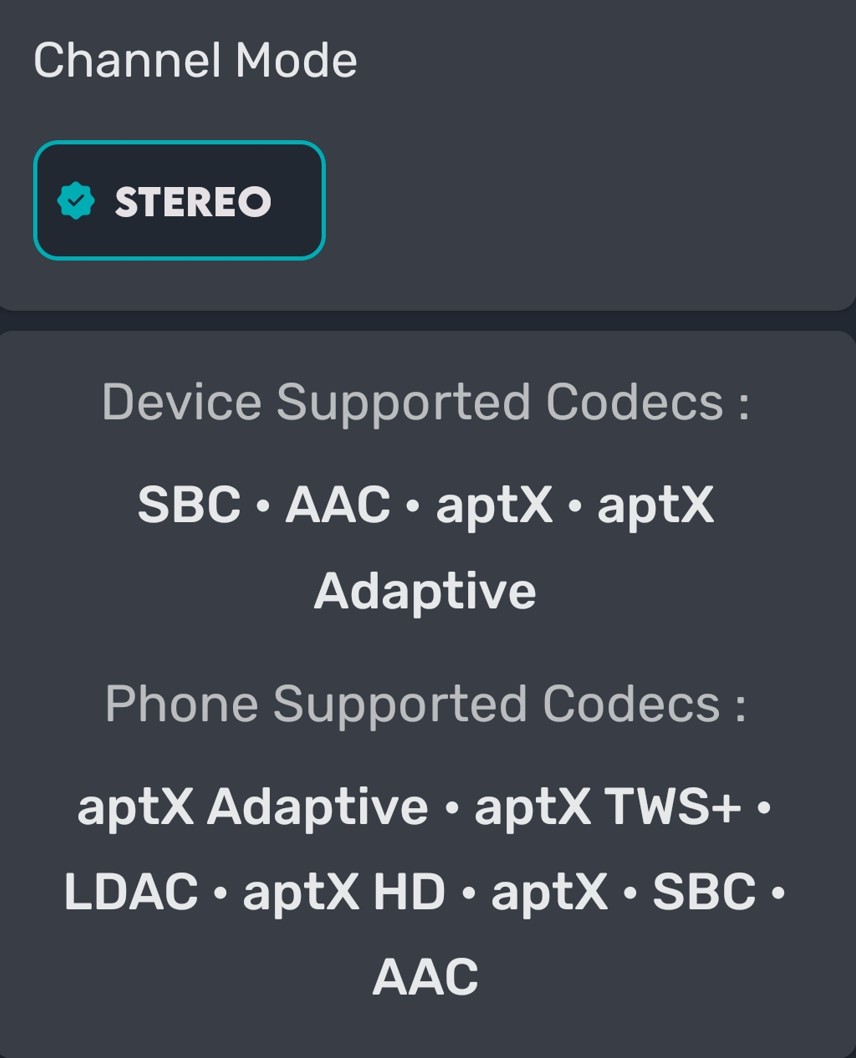Tap SBC in the phone codecs list
This screenshot has height=1058, width=856.
click(704, 892)
